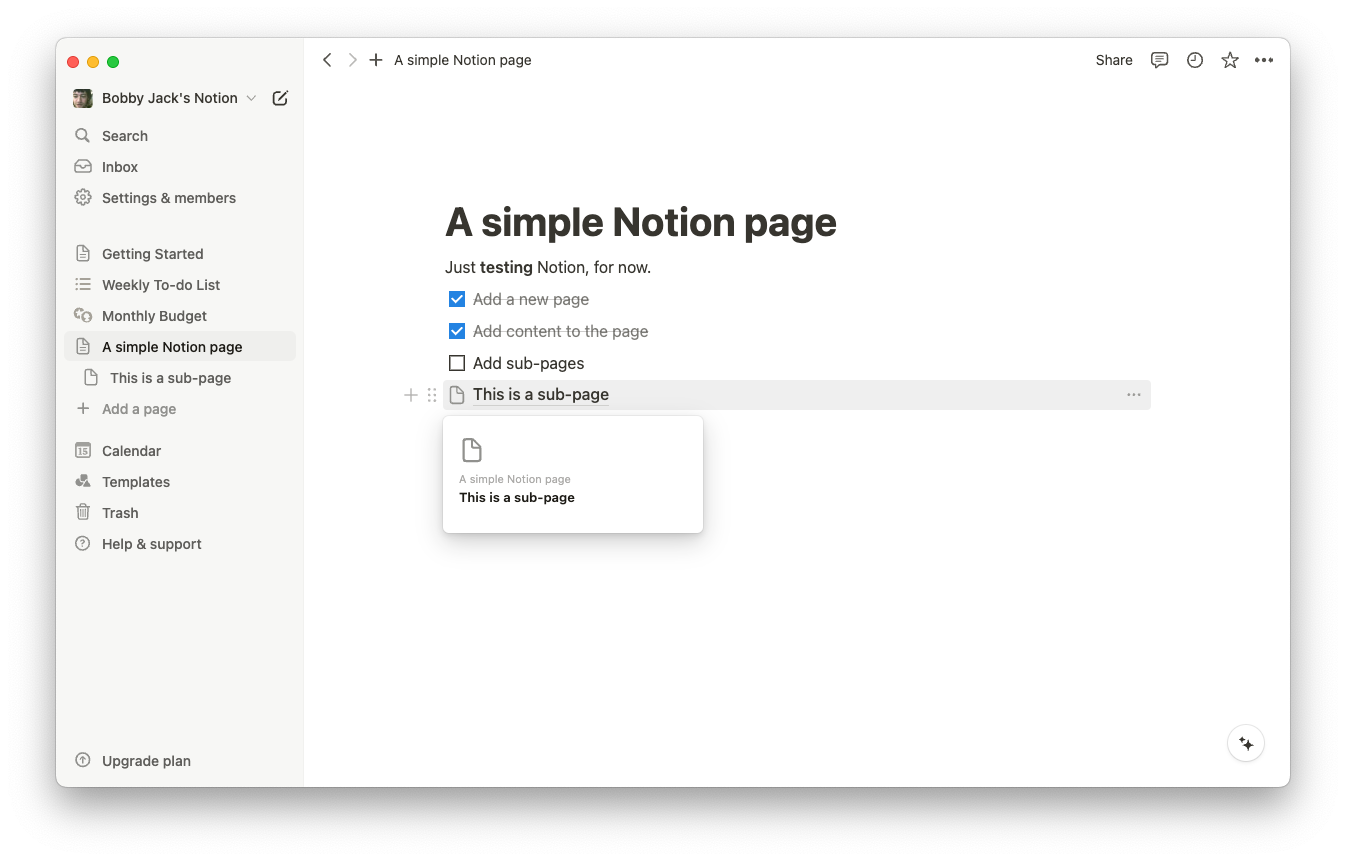Viewport: 1346px width, 861px height.
Task: Click the Share button
Action: tap(1114, 60)
